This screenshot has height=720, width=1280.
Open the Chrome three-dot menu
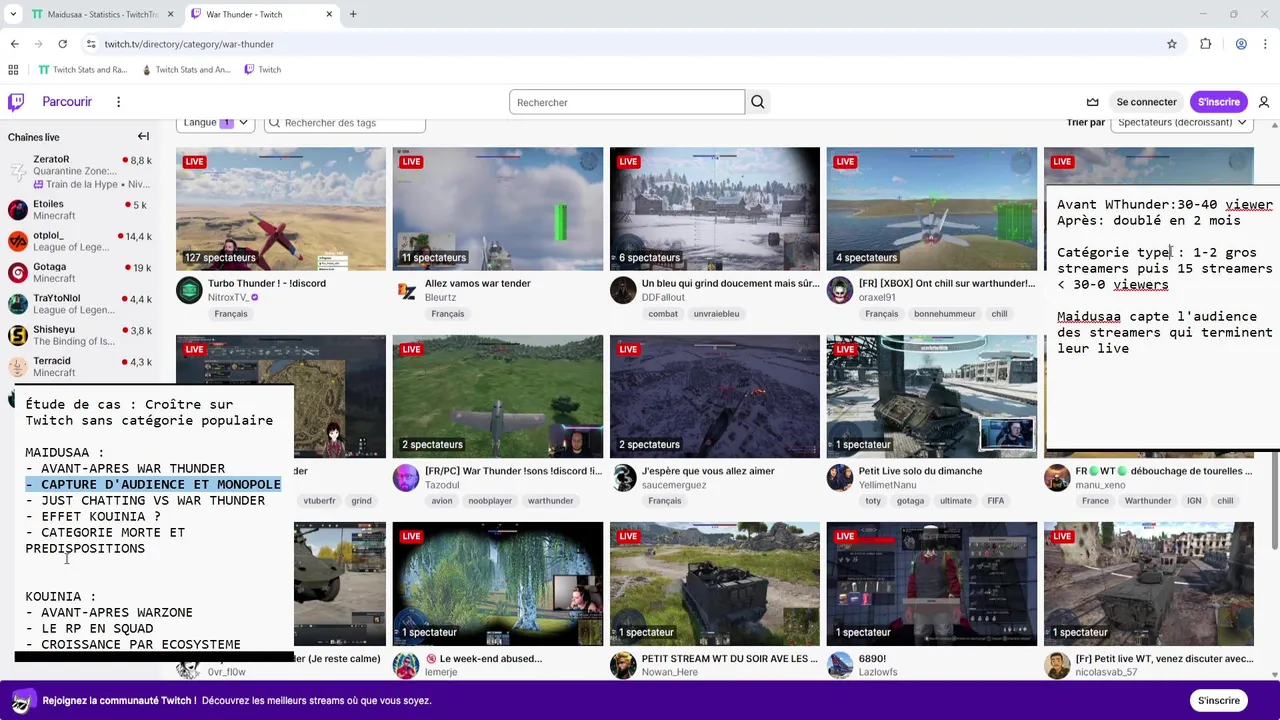[x=1266, y=44]
